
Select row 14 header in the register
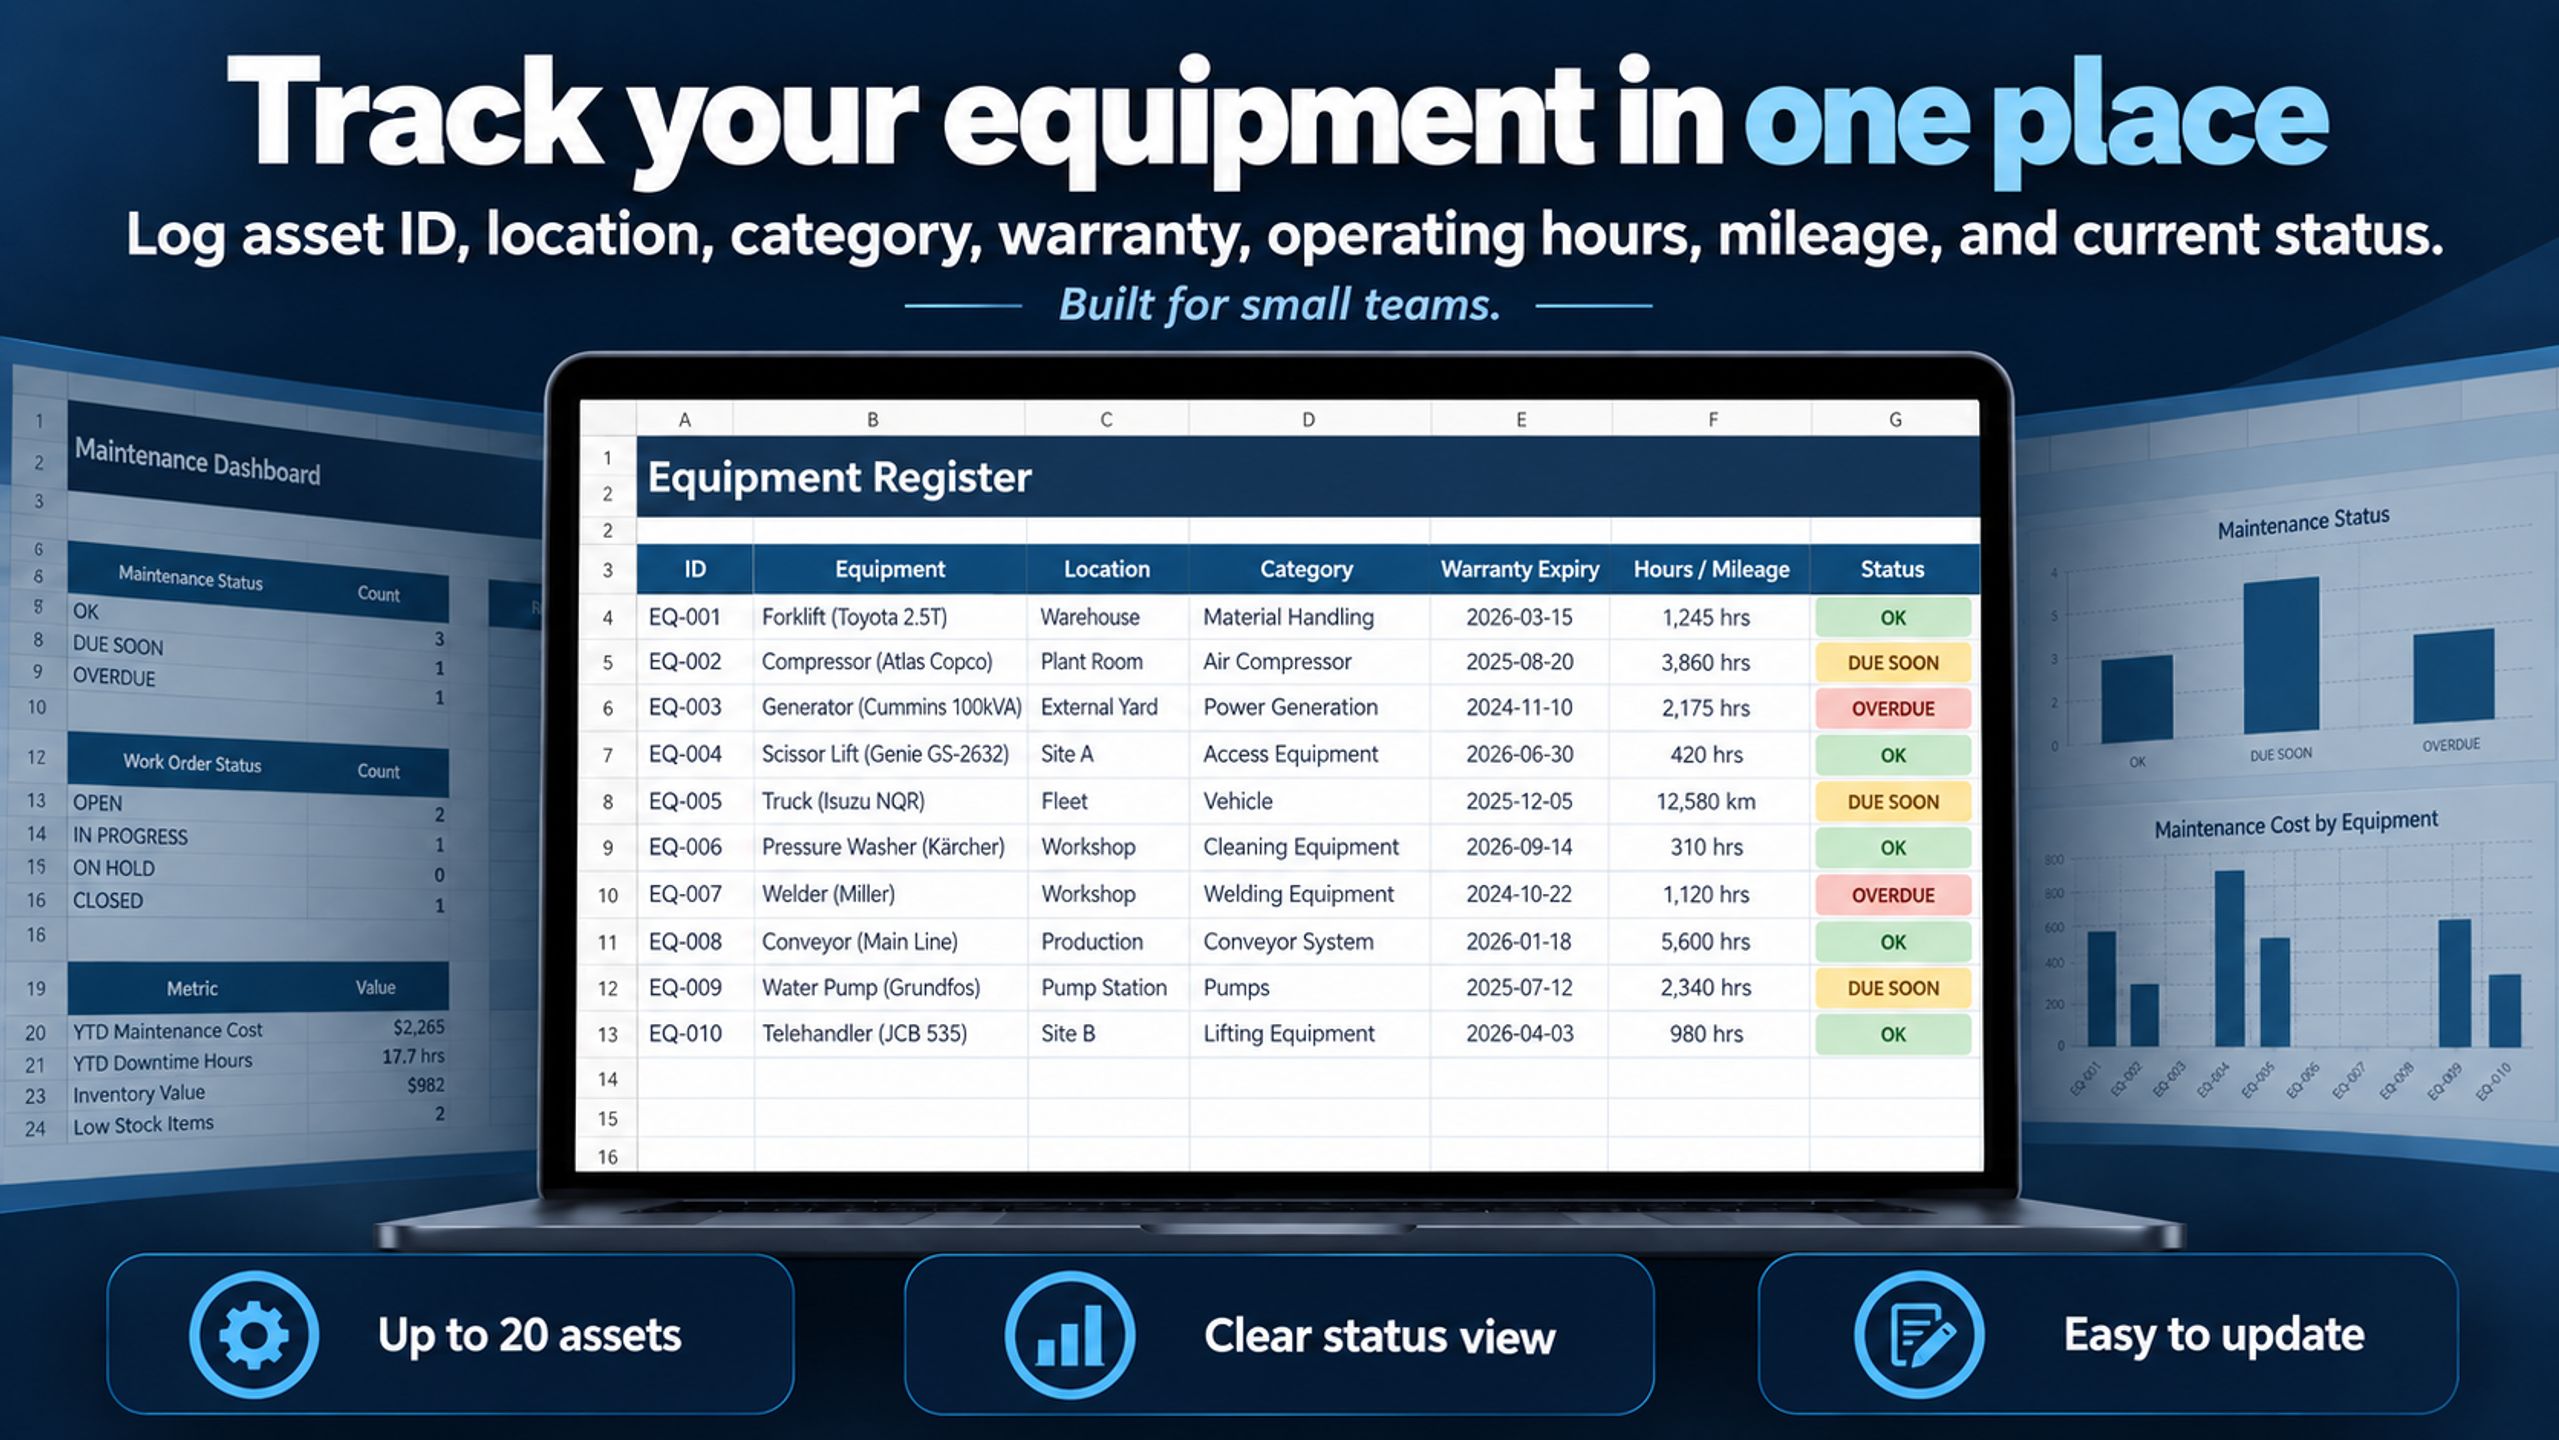coord(607,1079)
